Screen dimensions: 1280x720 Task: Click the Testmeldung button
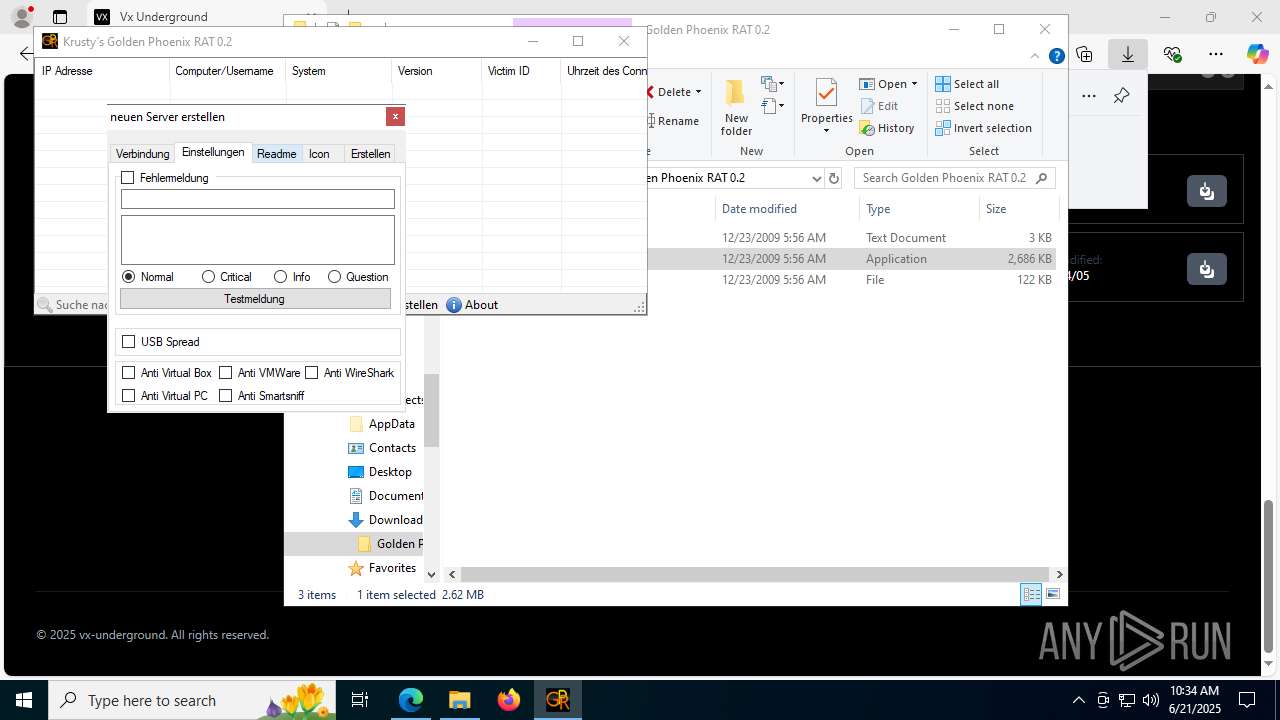tap(255, 299)
